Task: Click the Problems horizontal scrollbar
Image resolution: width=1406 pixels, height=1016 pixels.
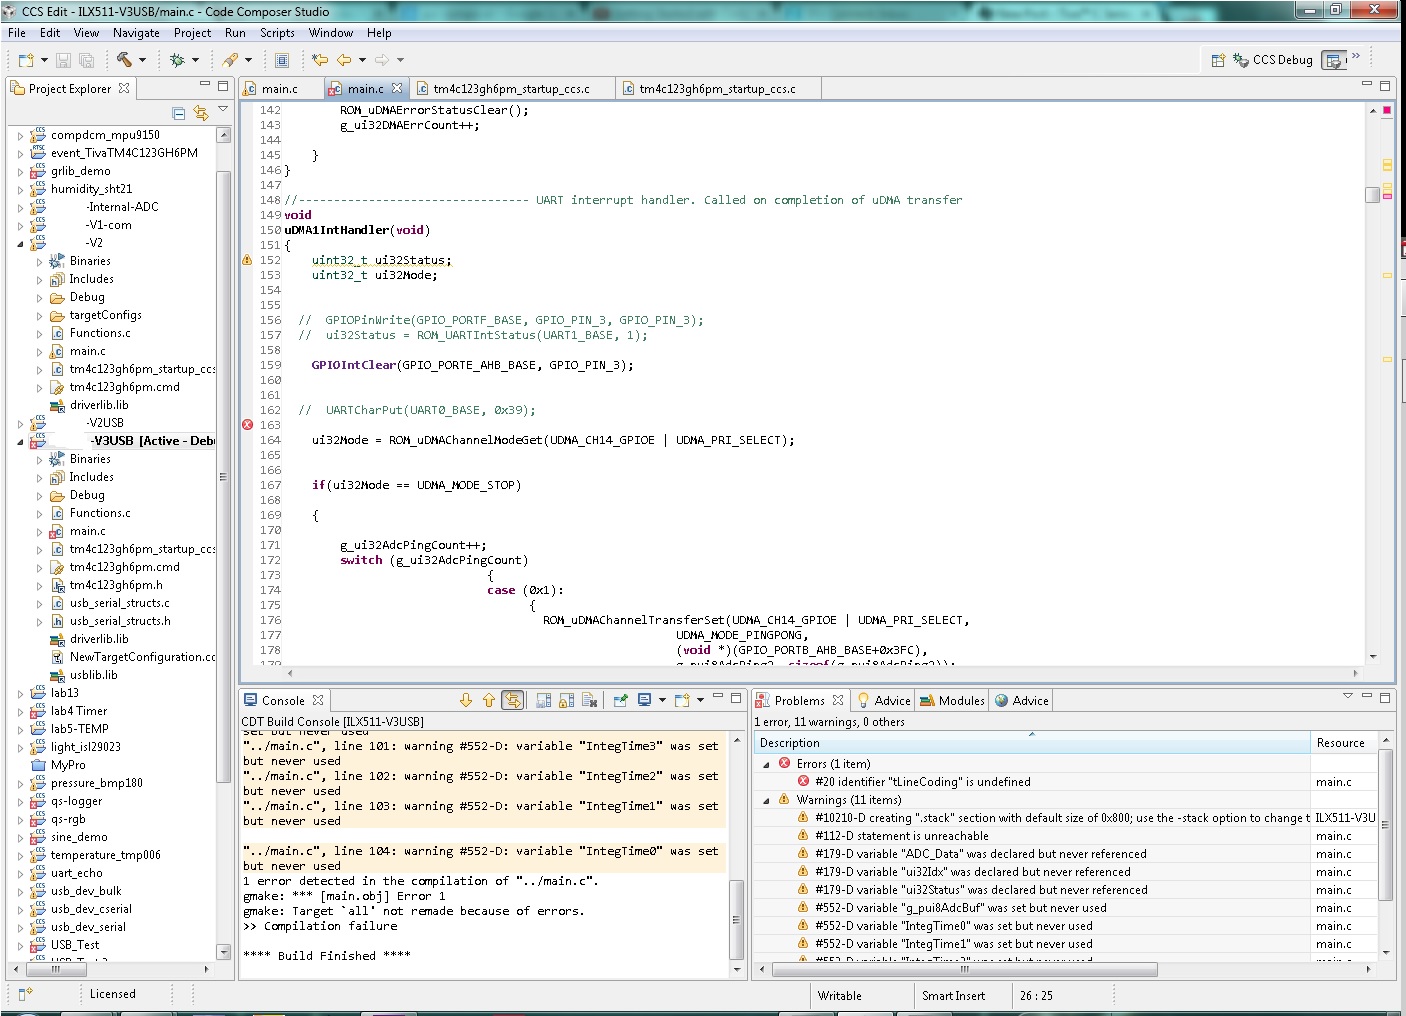Action: coord(964,969)
